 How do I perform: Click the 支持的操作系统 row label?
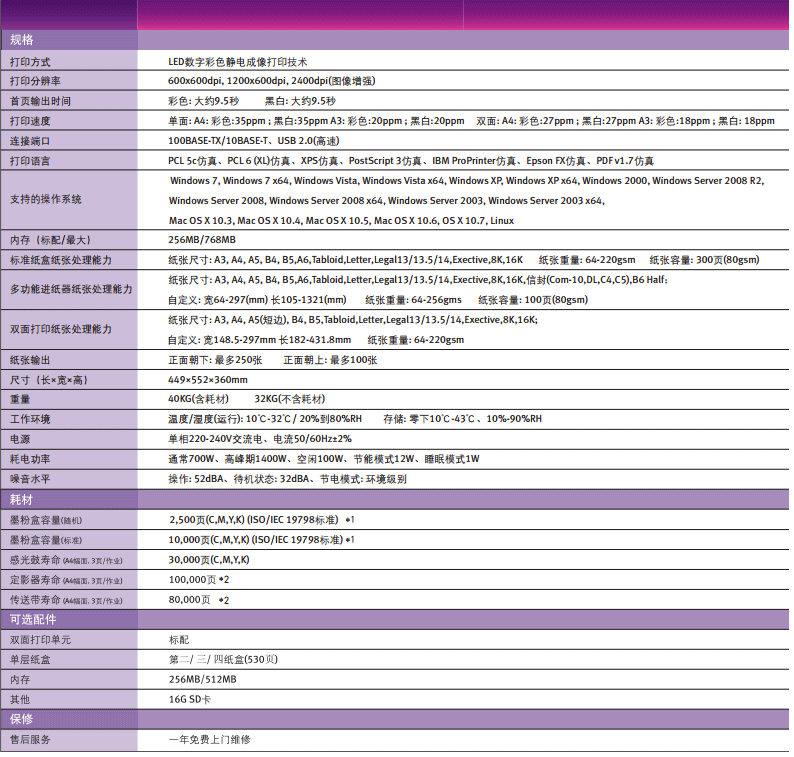(x=45, y=200)
